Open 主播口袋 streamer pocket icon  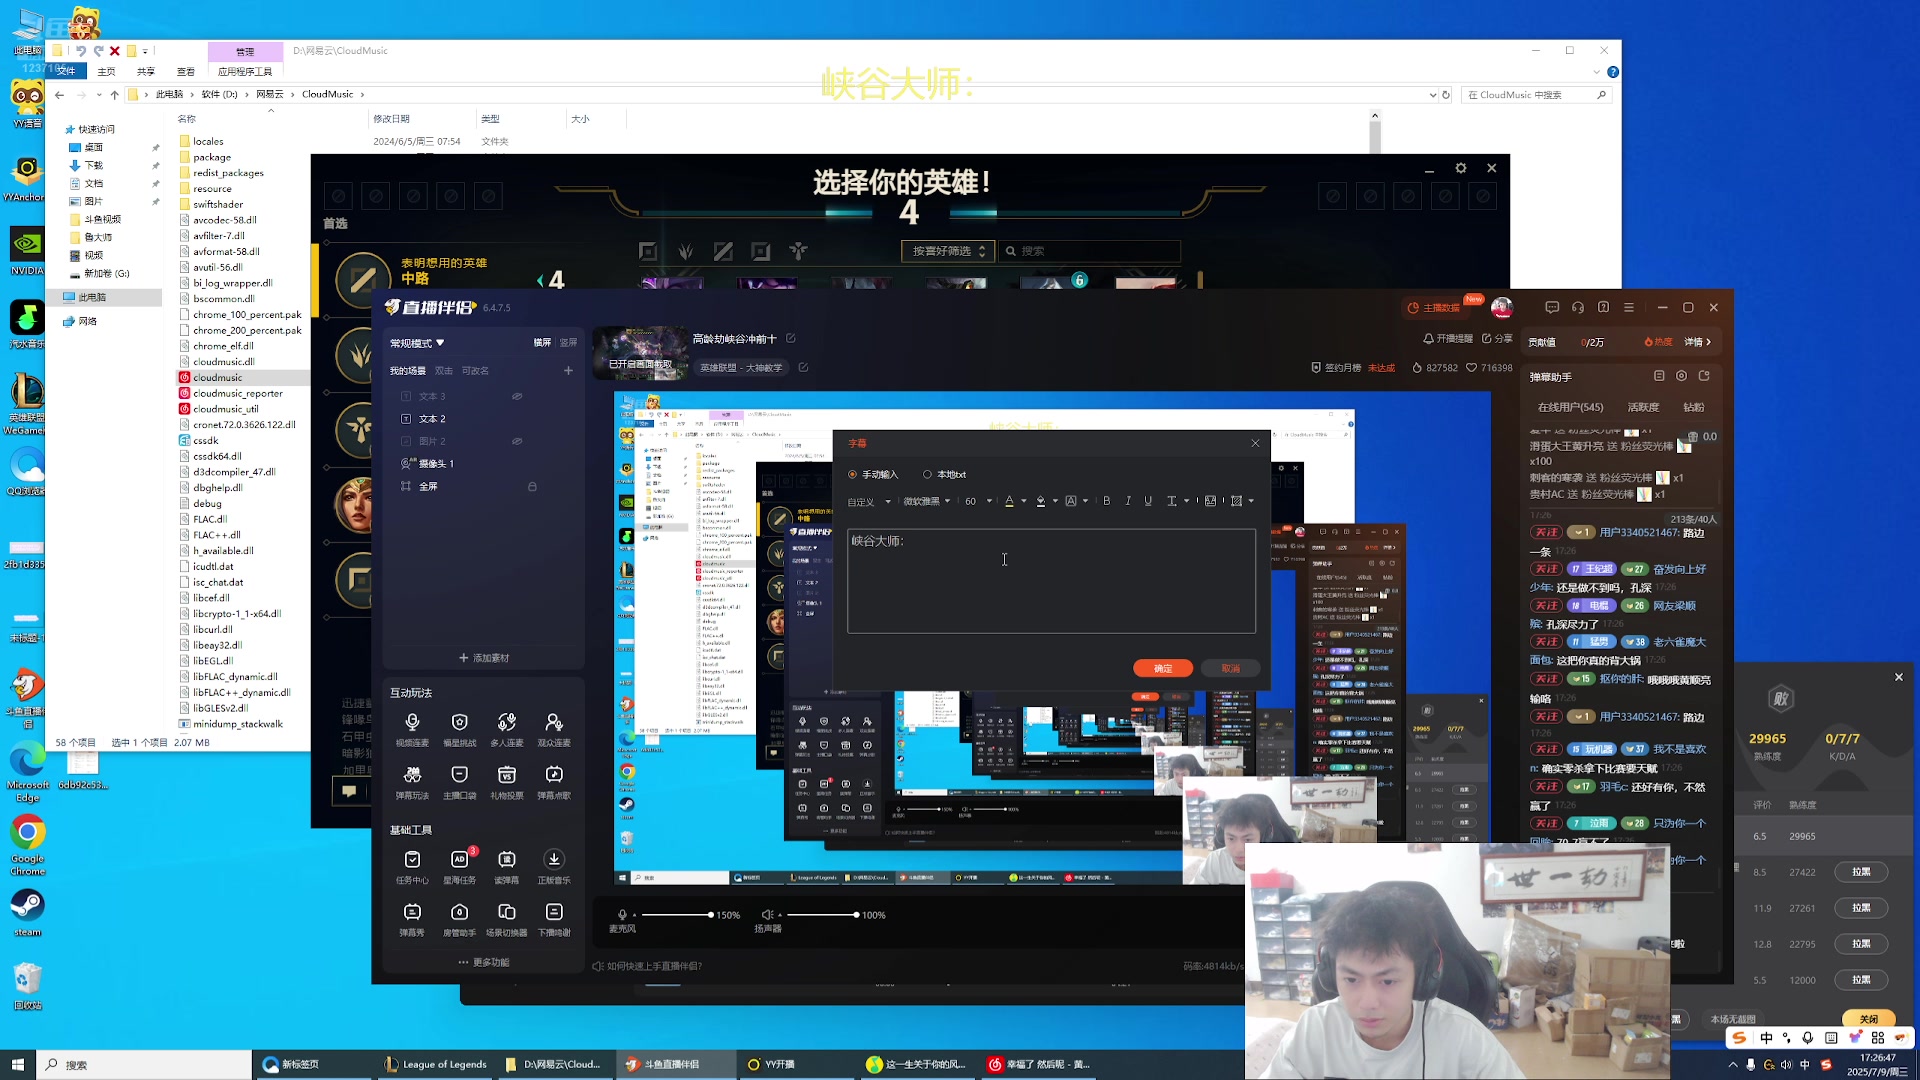[459, 782]
